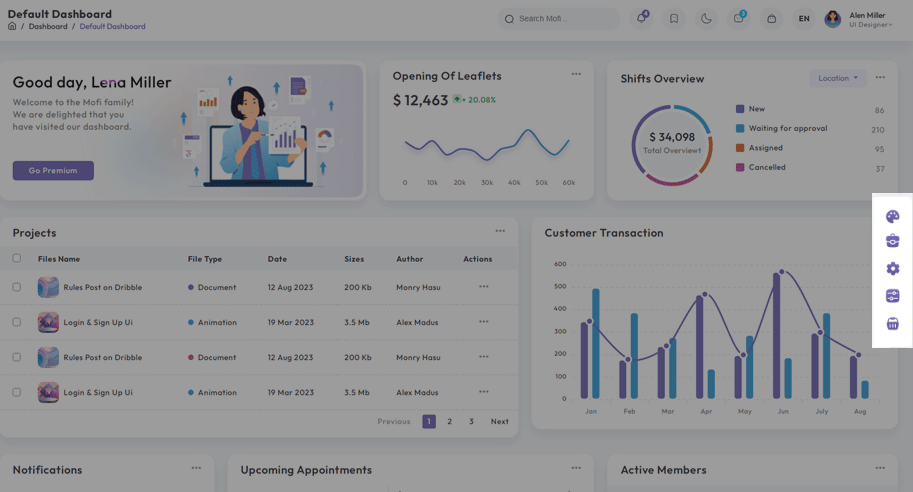Open settings gear in side panel
The height and width of the screenshot is (492, 913).
[x=892, y=268]
